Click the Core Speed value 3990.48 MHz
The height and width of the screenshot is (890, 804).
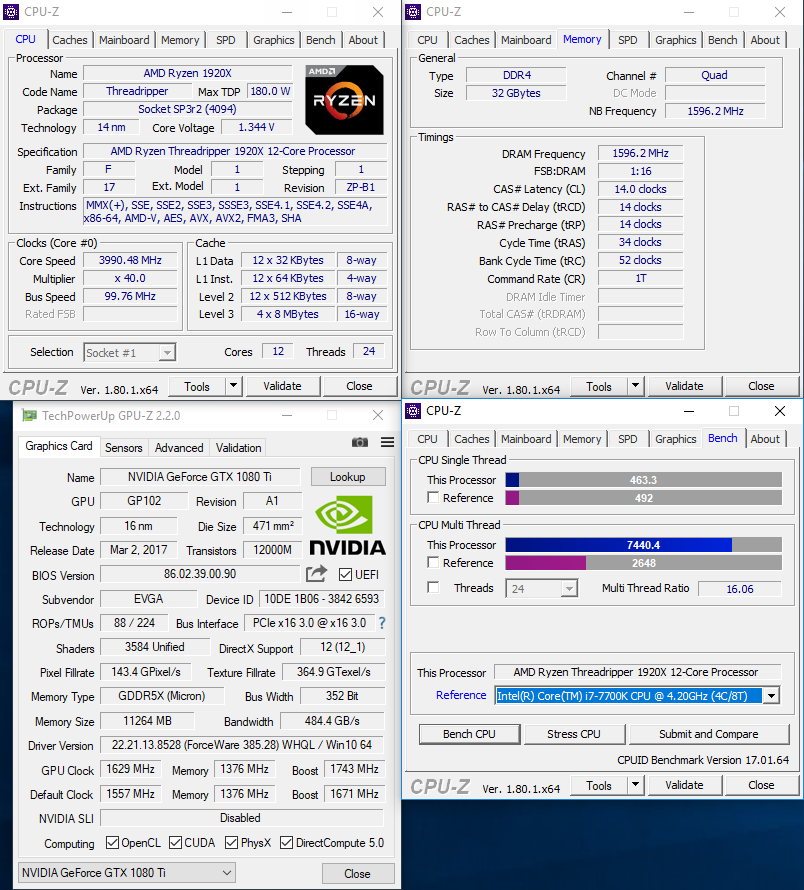click(x=130, y=260)
